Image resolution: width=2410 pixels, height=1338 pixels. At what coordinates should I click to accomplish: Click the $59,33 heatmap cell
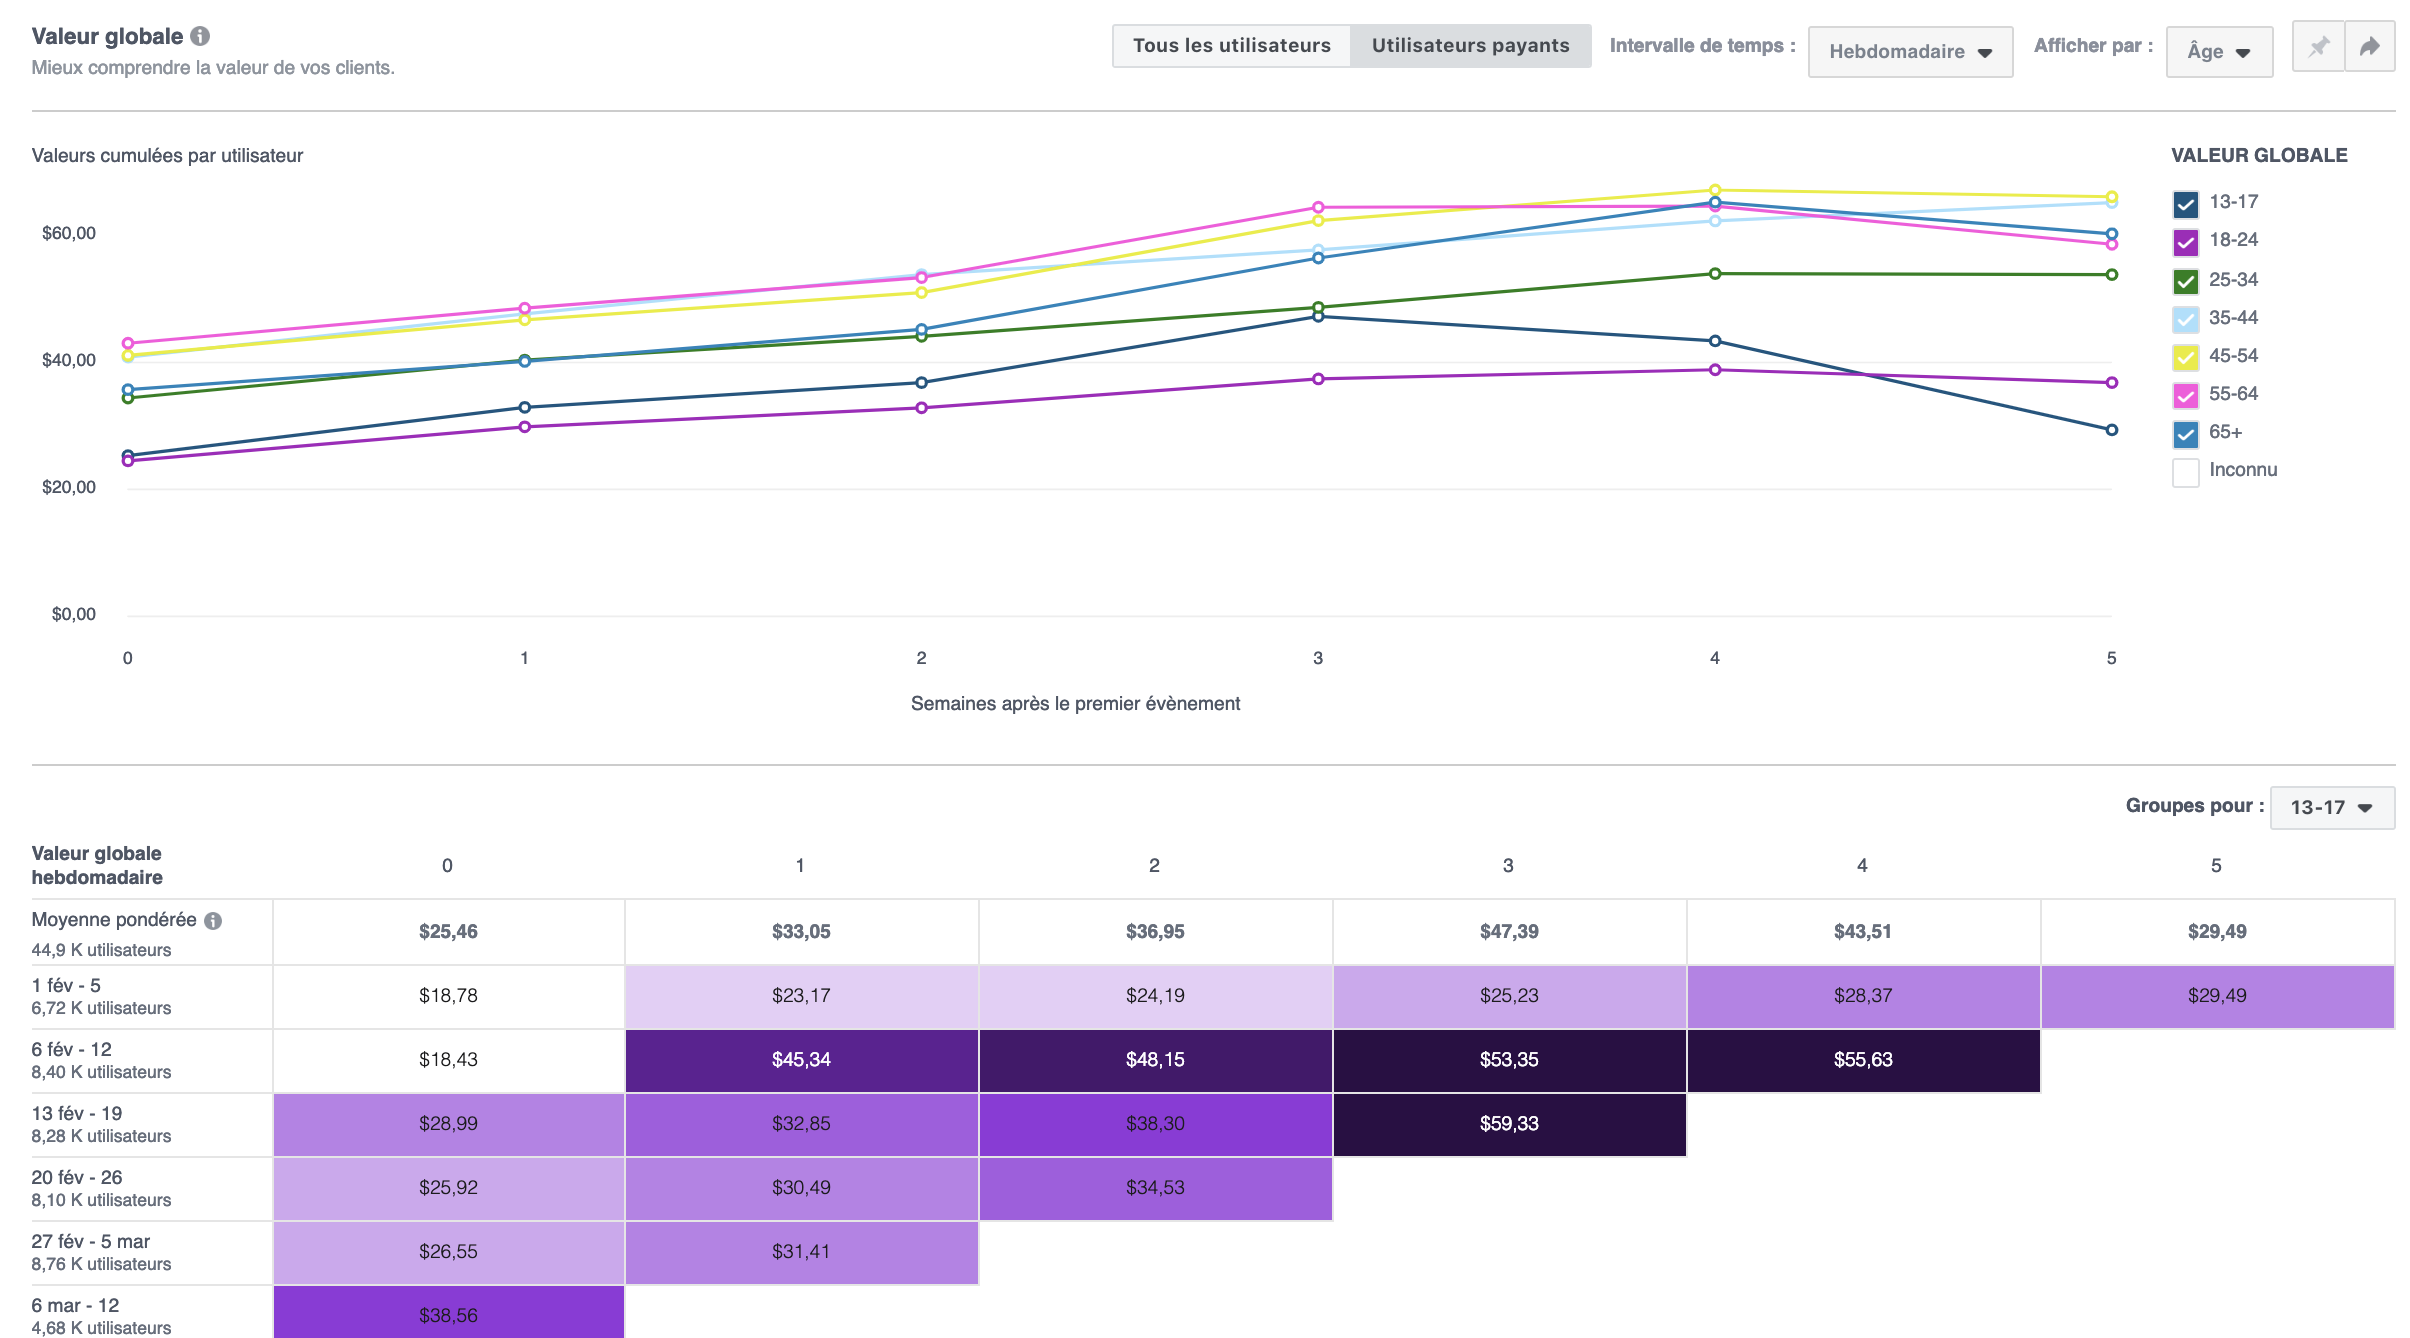click(x=1508, y=1124)
